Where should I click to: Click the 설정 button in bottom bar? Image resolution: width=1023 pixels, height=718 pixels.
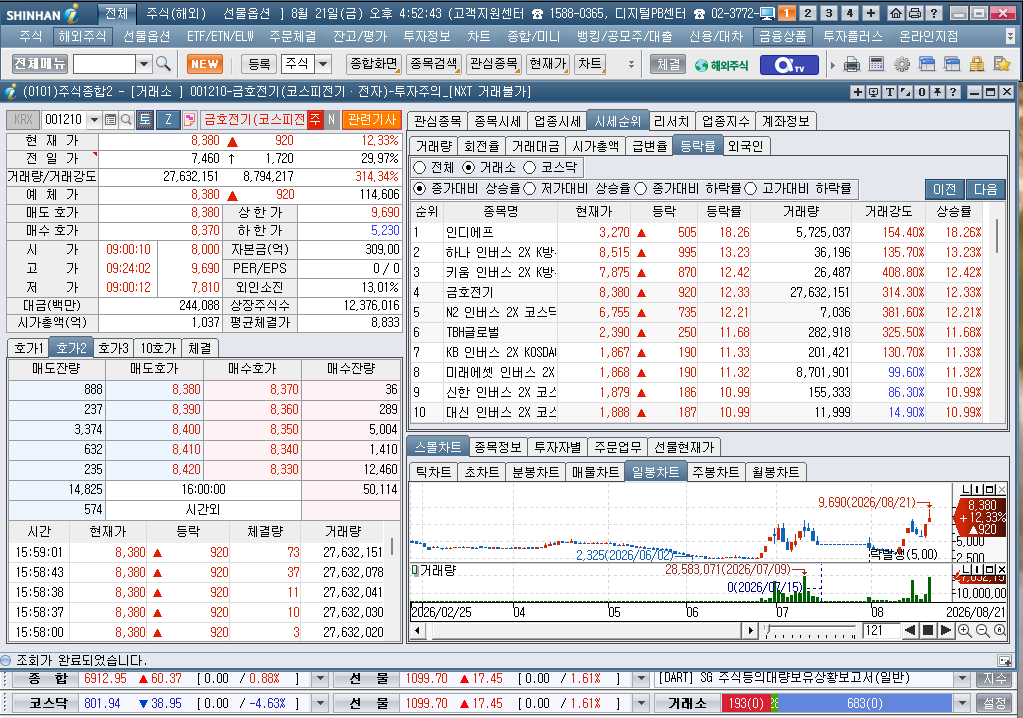pyautogui.click(x=995, y=704)
